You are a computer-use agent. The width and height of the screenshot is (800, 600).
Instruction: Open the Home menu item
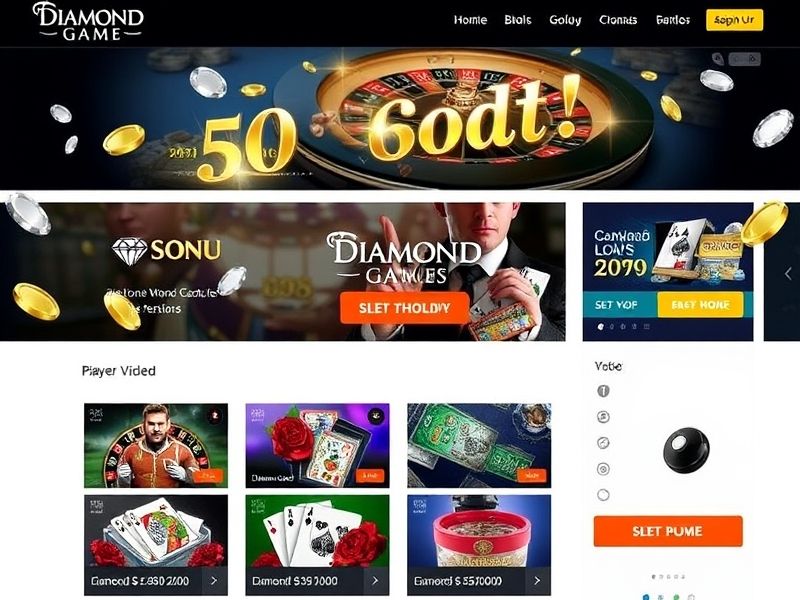click(x=470, y=20)
